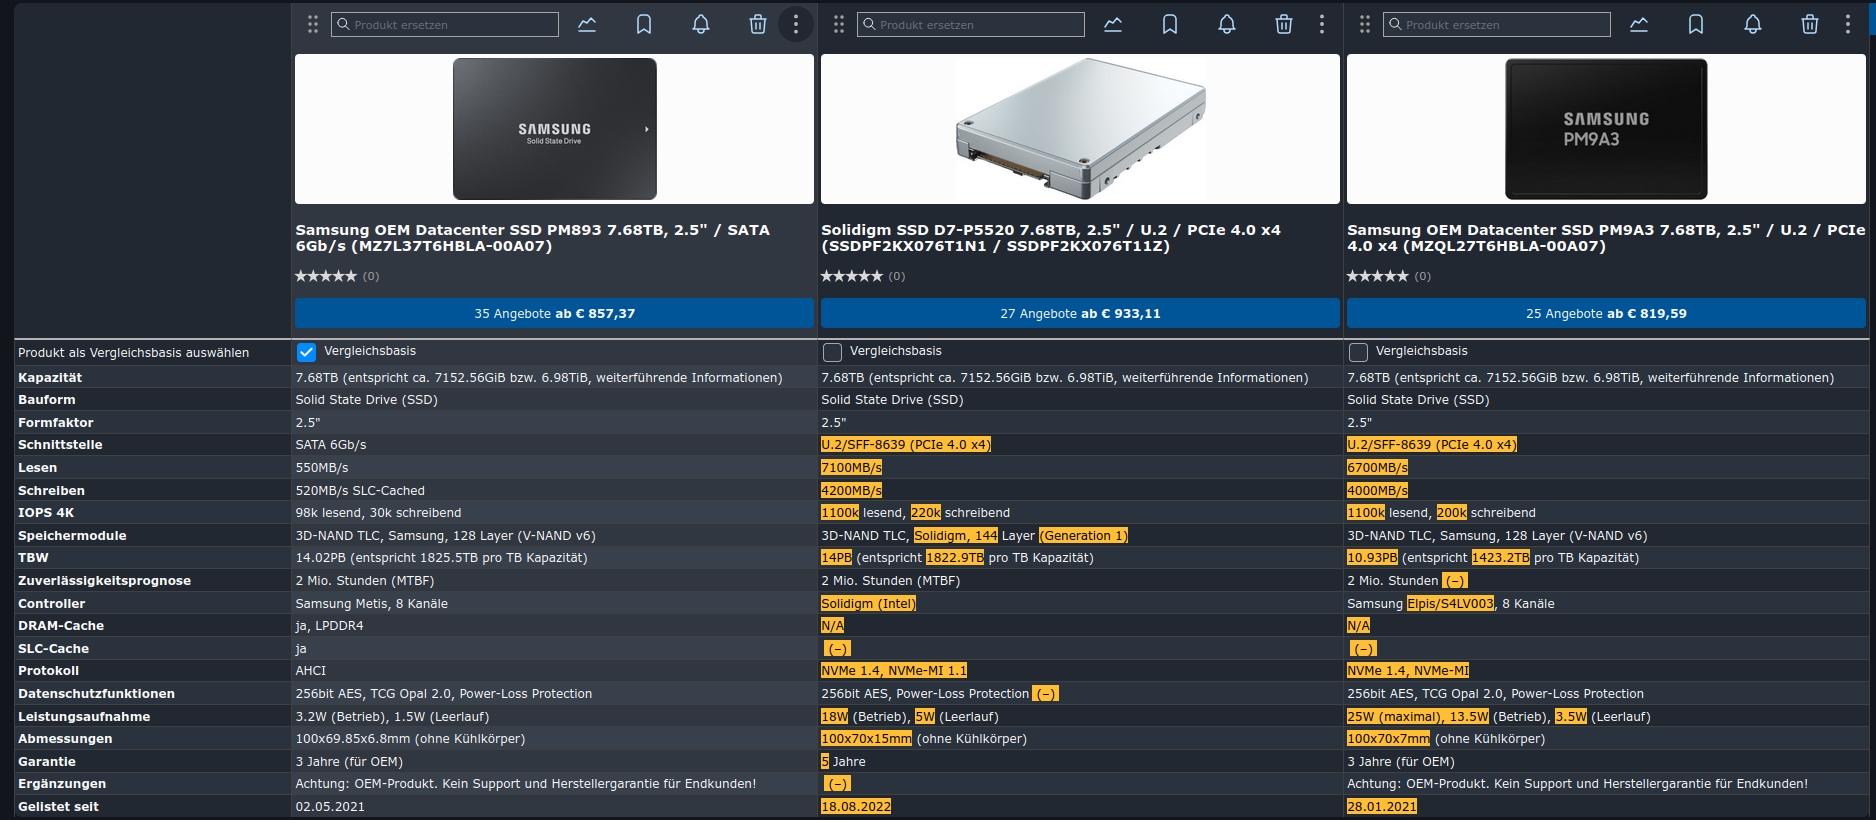Viewport: 1876px width, 820px height.
Task: Select highlighted 6700MB/s read value
Action: (1377, 468)
